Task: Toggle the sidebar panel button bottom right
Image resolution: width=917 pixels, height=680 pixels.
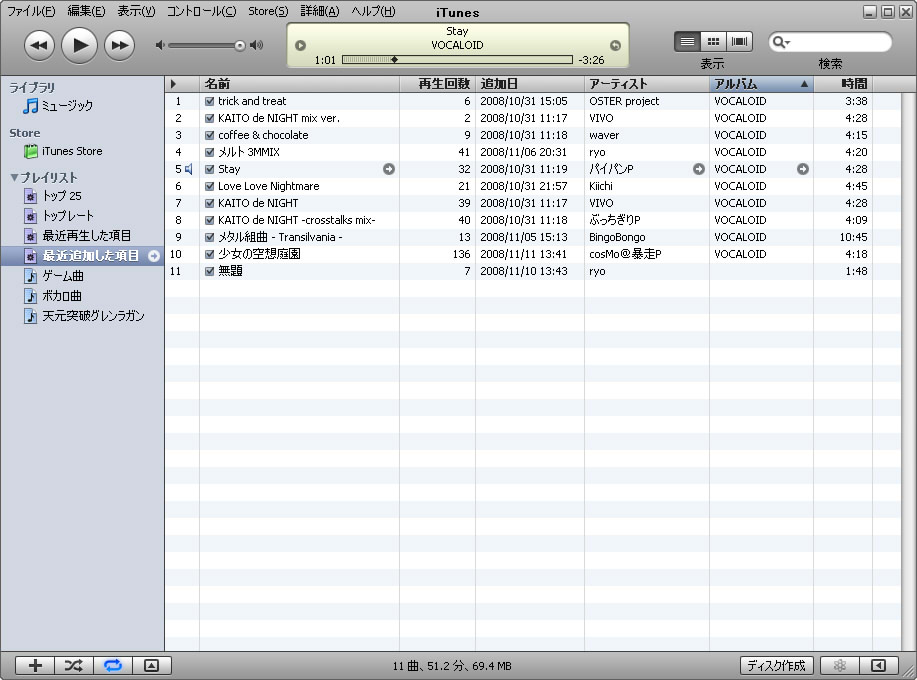Action: pos(878,665)
